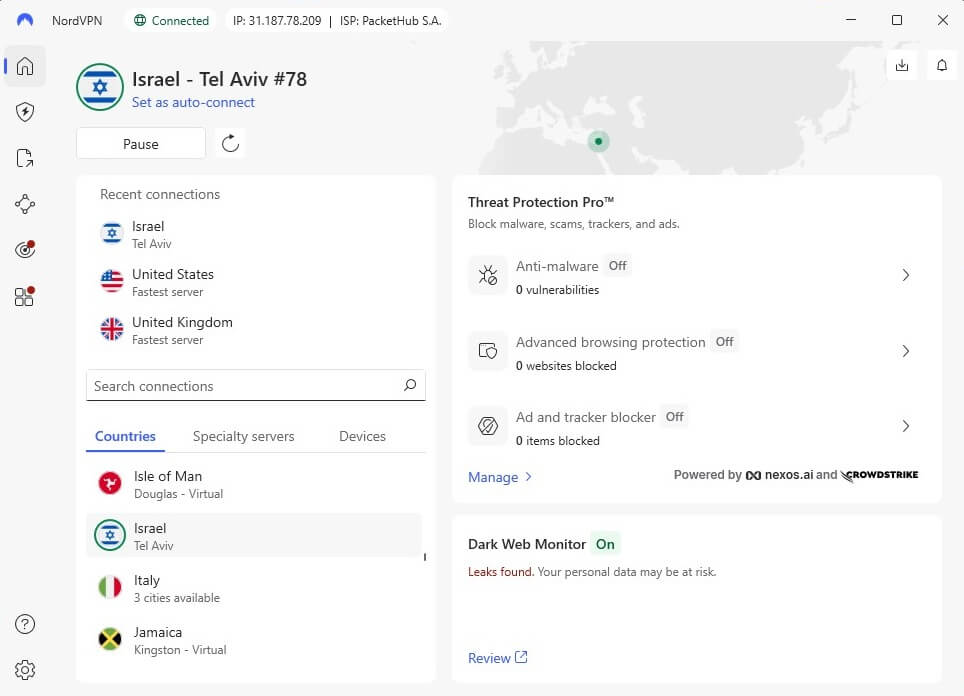The height and width of the screenshot is (696, 964).
Task: Click the downloads icon near the top right
Action: point(902,64)
